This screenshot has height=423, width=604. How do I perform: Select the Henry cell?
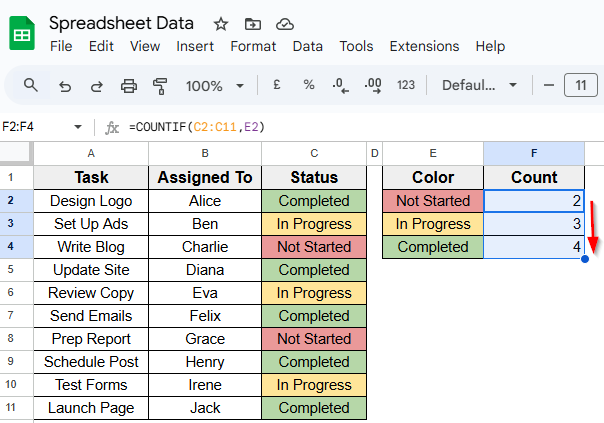click(205, 362)
